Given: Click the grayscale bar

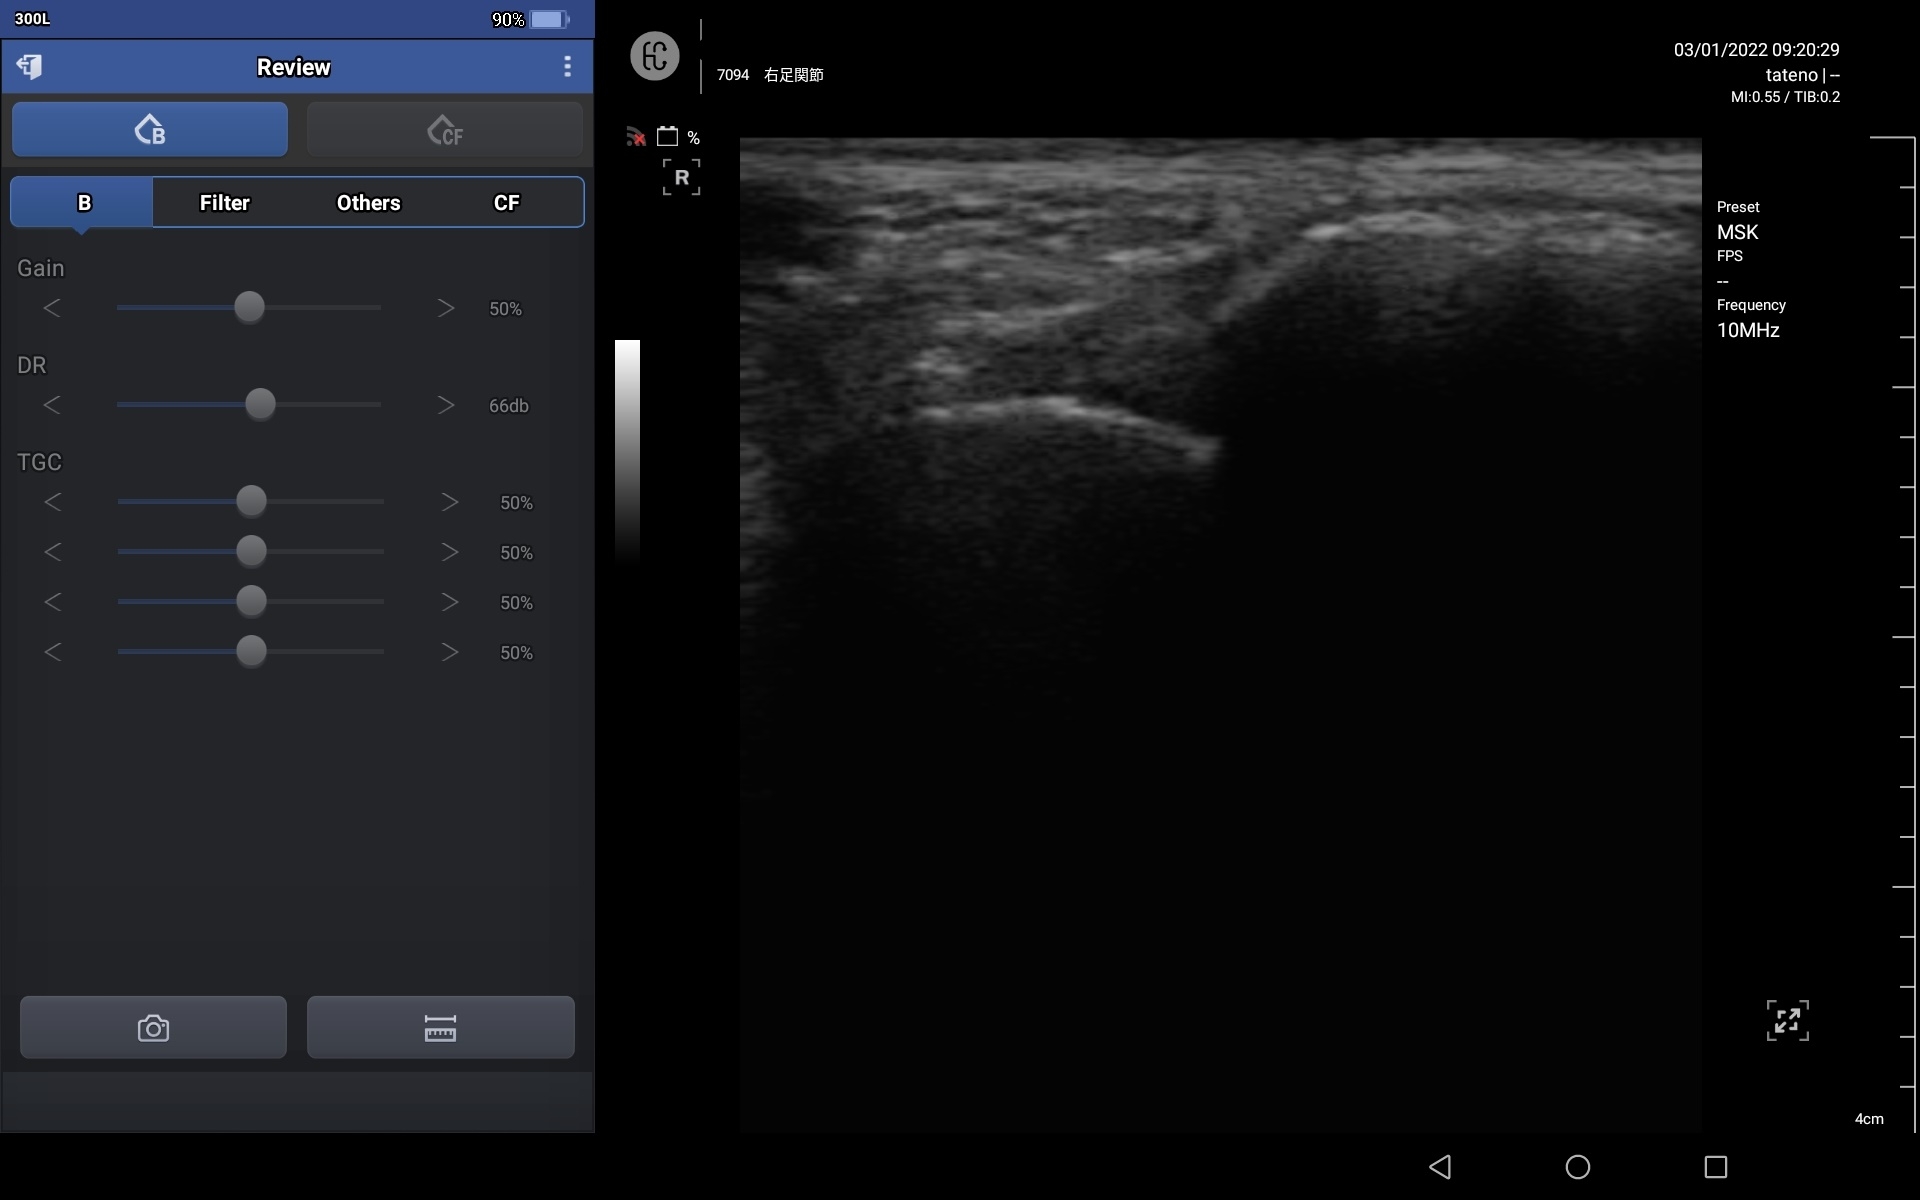Looking at the screenshot, I should click(x=627, y=450).
